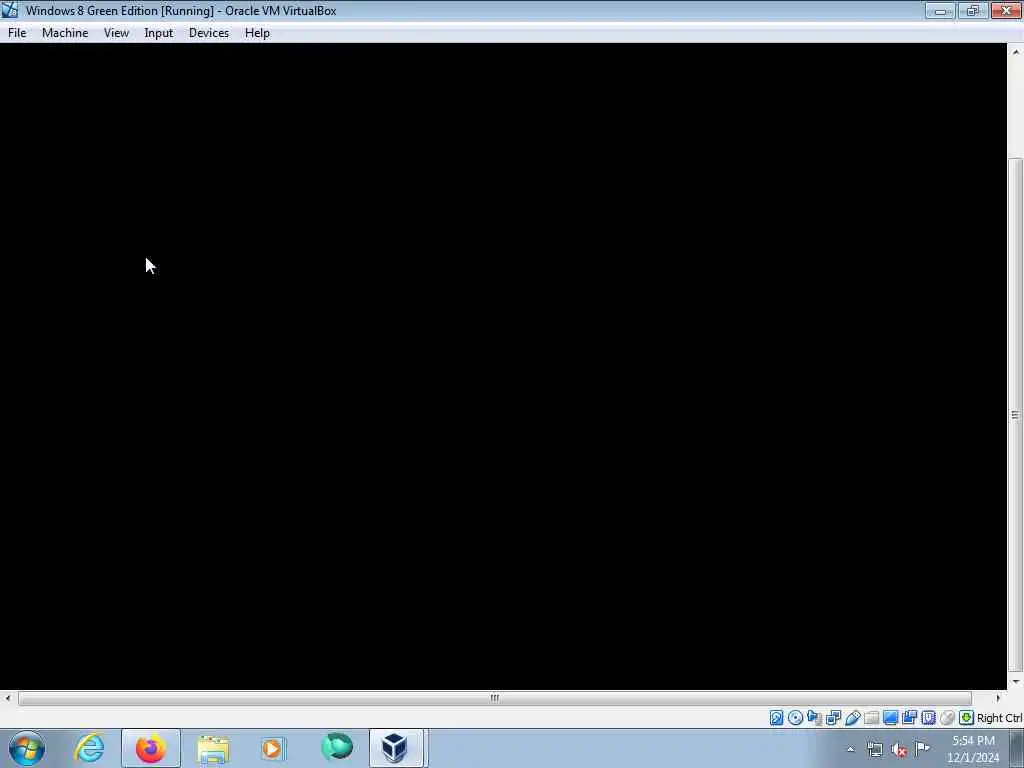The width and height of the screenshot is (1024, 768).
Task: Click the hard disk activity indicator
Action: pyautogui.click(x=776, y=718)
